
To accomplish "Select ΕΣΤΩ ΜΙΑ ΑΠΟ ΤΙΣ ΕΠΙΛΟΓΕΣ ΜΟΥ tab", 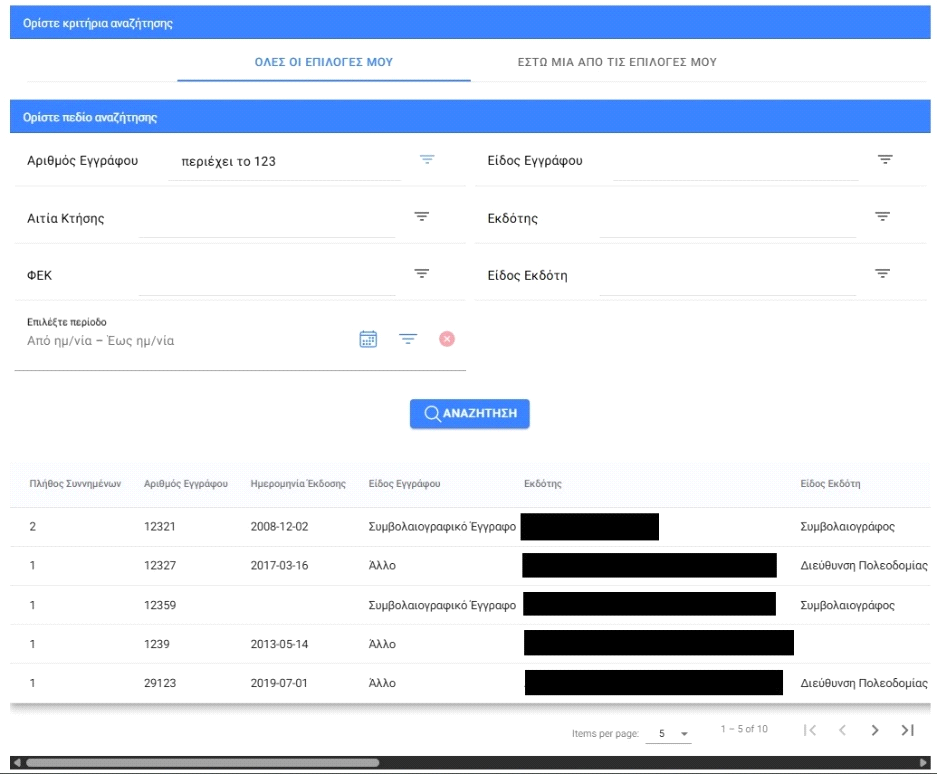I will point(616,62).
